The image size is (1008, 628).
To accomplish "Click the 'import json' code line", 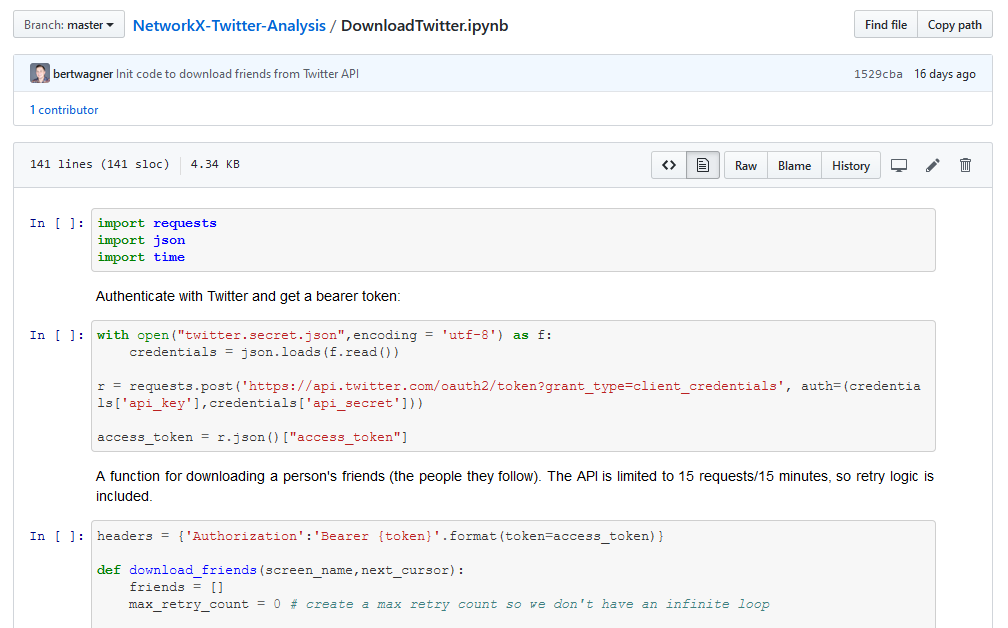I will coord(141,240).
